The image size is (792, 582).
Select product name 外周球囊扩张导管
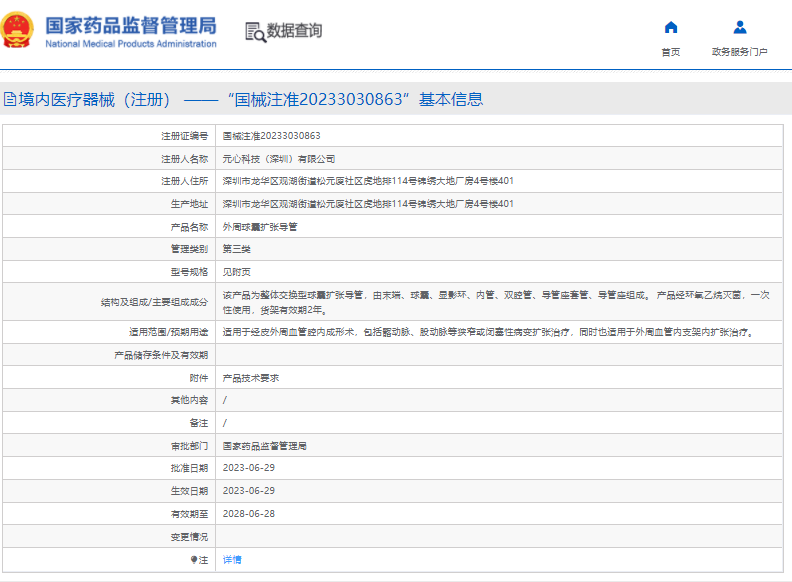[x=260, y=227]
